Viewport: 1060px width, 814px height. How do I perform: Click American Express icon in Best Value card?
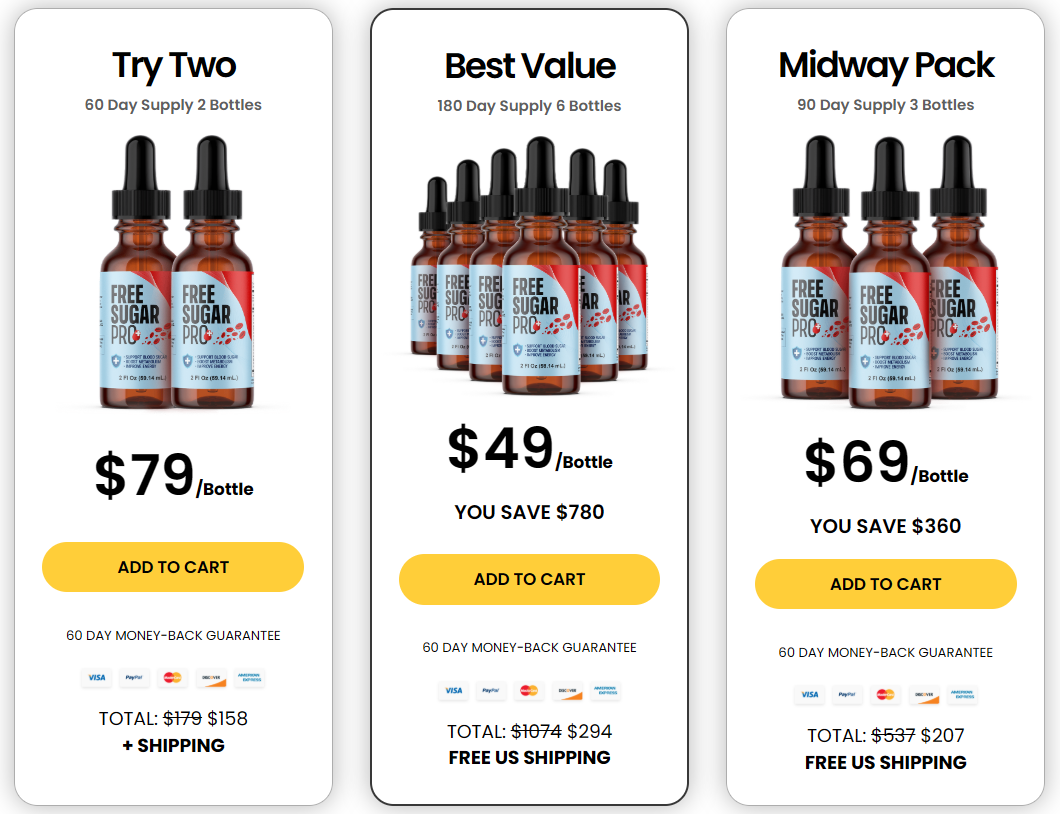pyautogui.click(x=605, y=690)
